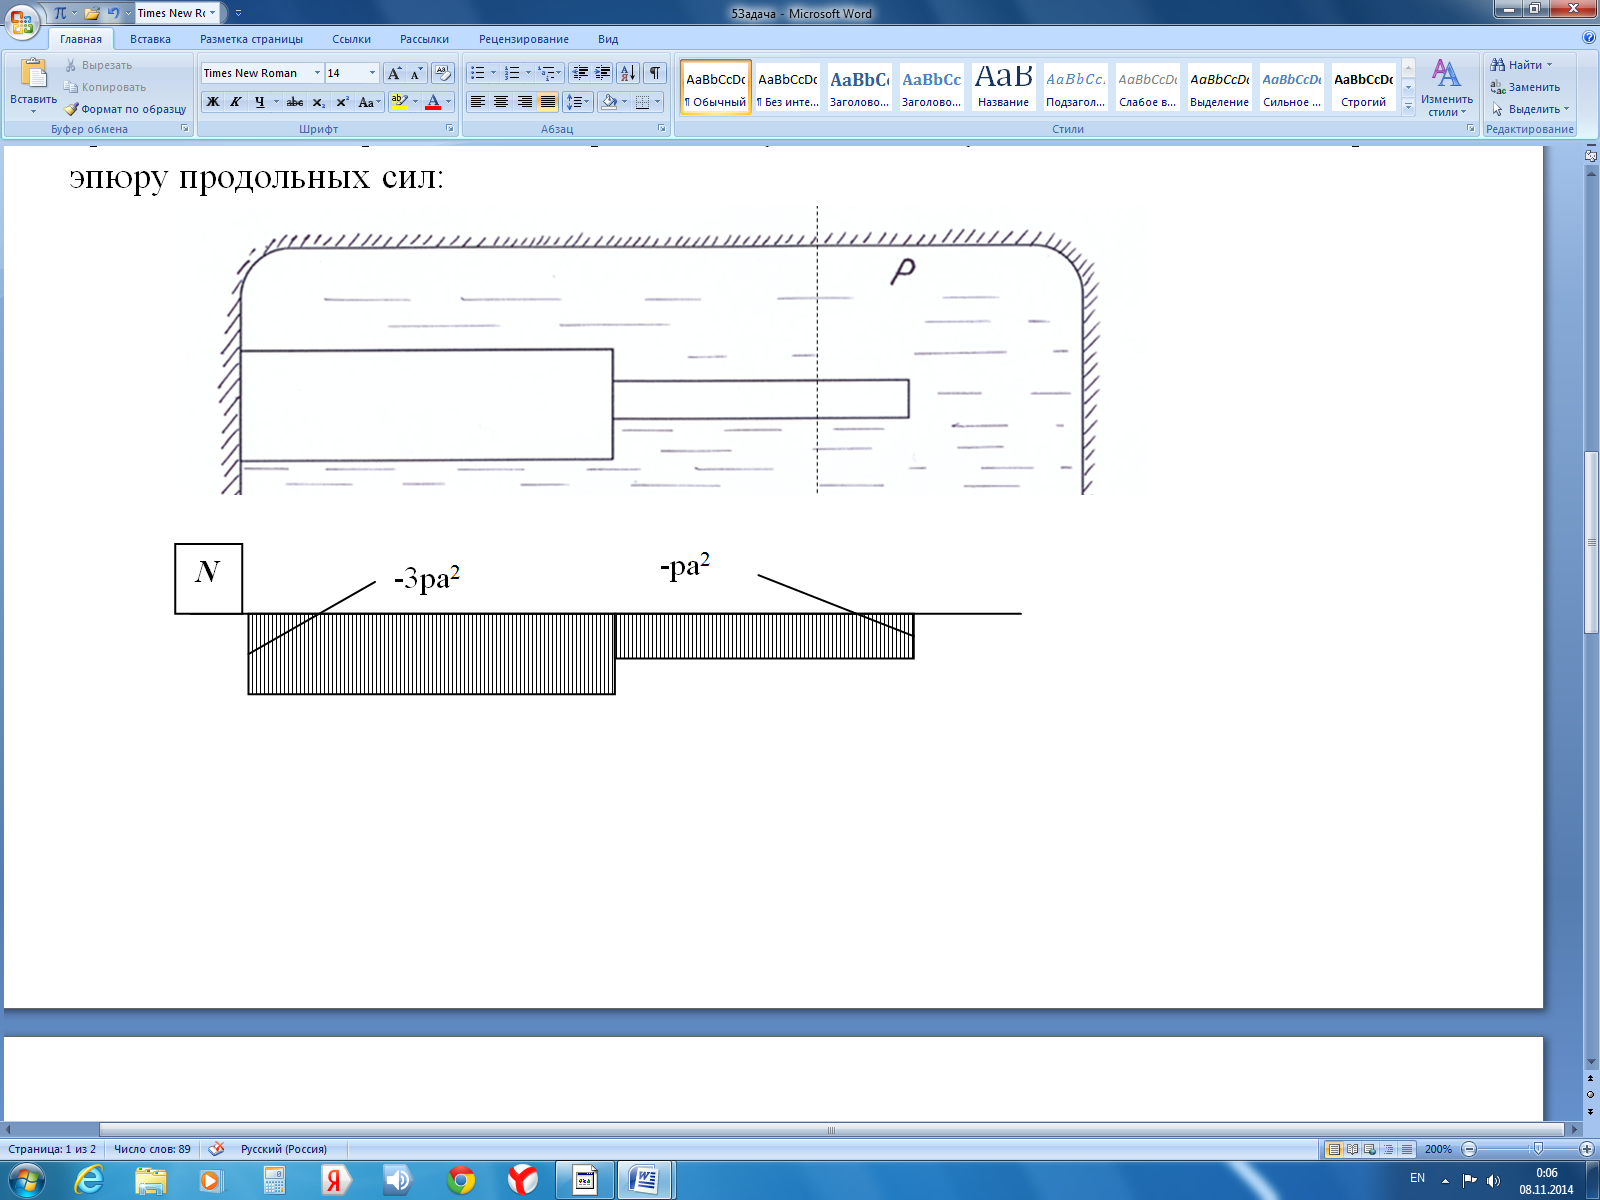Switch to the Вид tab
Viewport: 1600px width, 1200px height.
click(608, 39)
